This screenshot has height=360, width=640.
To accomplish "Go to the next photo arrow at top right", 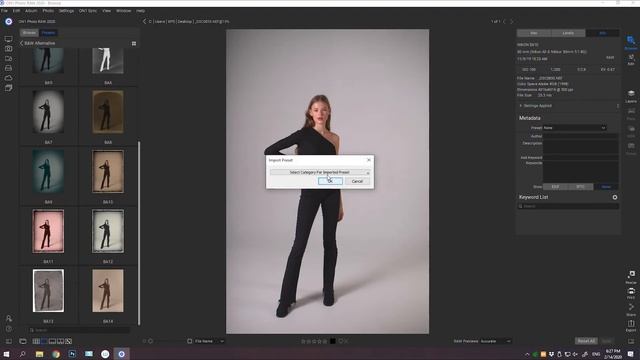I will (x=511, y=21).
